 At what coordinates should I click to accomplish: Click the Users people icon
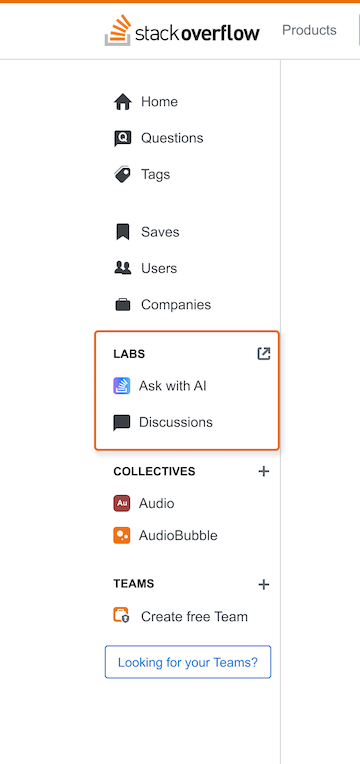123,268
